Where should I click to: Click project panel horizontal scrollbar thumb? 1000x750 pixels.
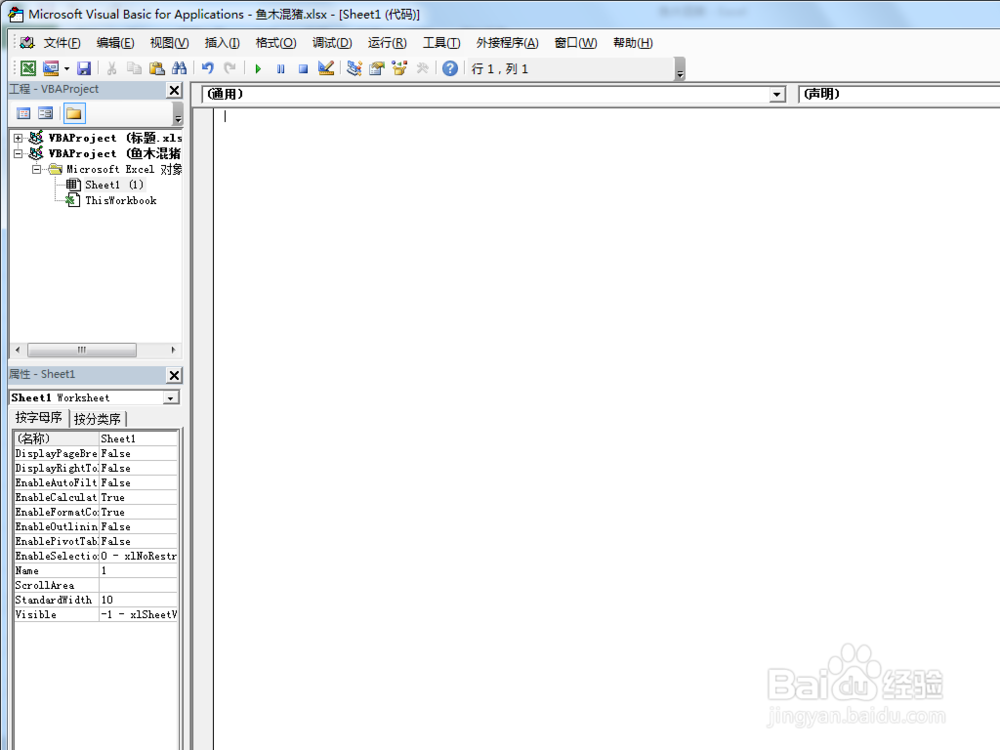[82, 349]
